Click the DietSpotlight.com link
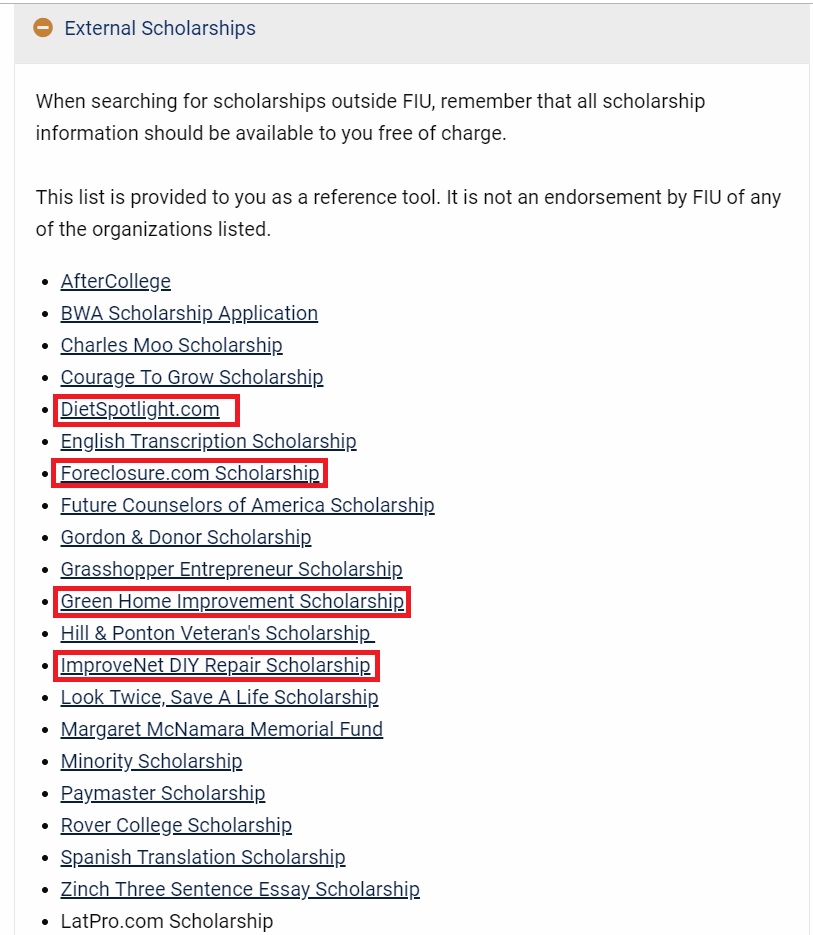813x935 pixels. point(140,409)
